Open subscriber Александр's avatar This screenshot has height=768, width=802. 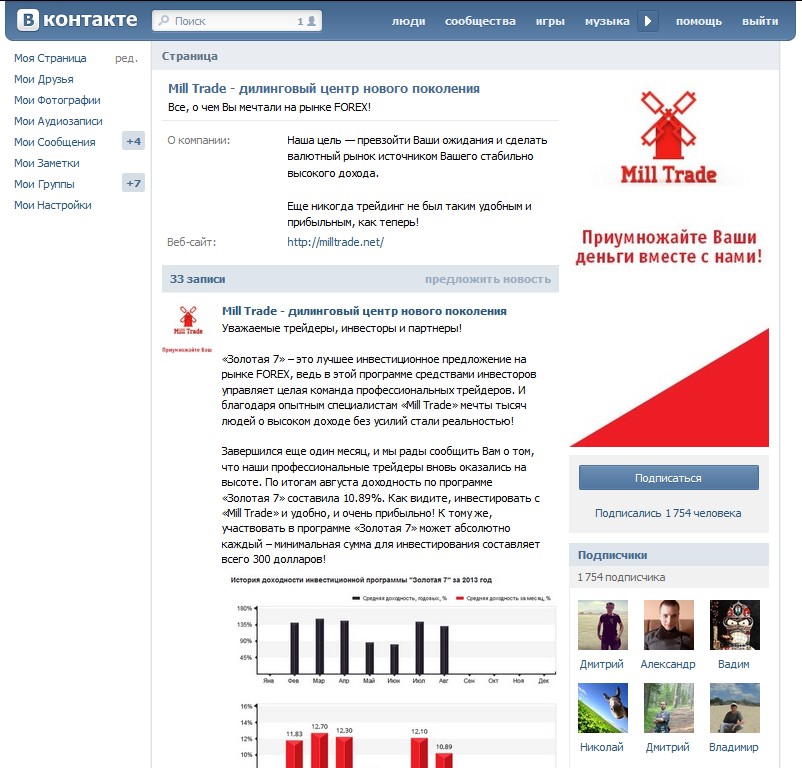click(x=669, y=625)
